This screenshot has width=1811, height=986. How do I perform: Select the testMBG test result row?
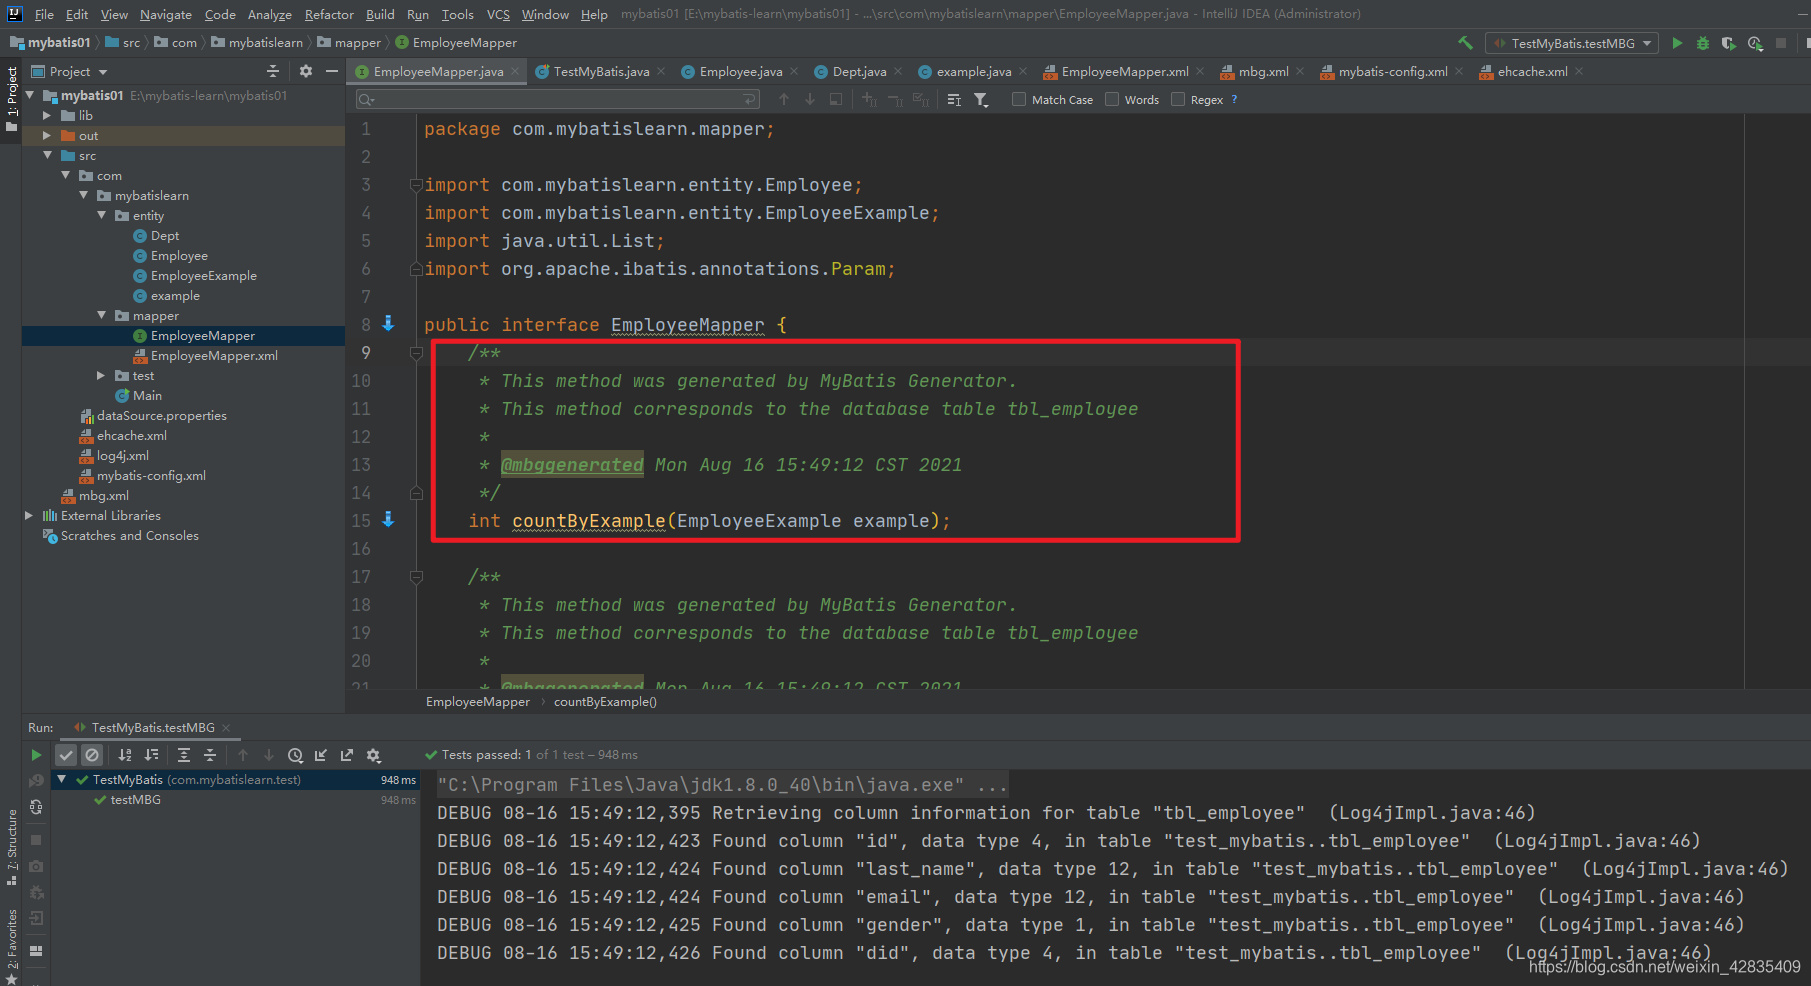[x=235, y=800]
